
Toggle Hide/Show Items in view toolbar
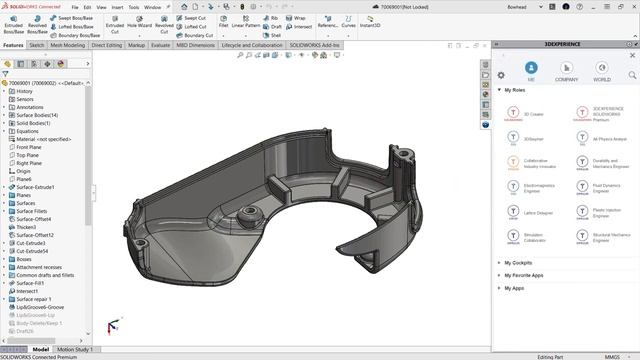(302, 55)
